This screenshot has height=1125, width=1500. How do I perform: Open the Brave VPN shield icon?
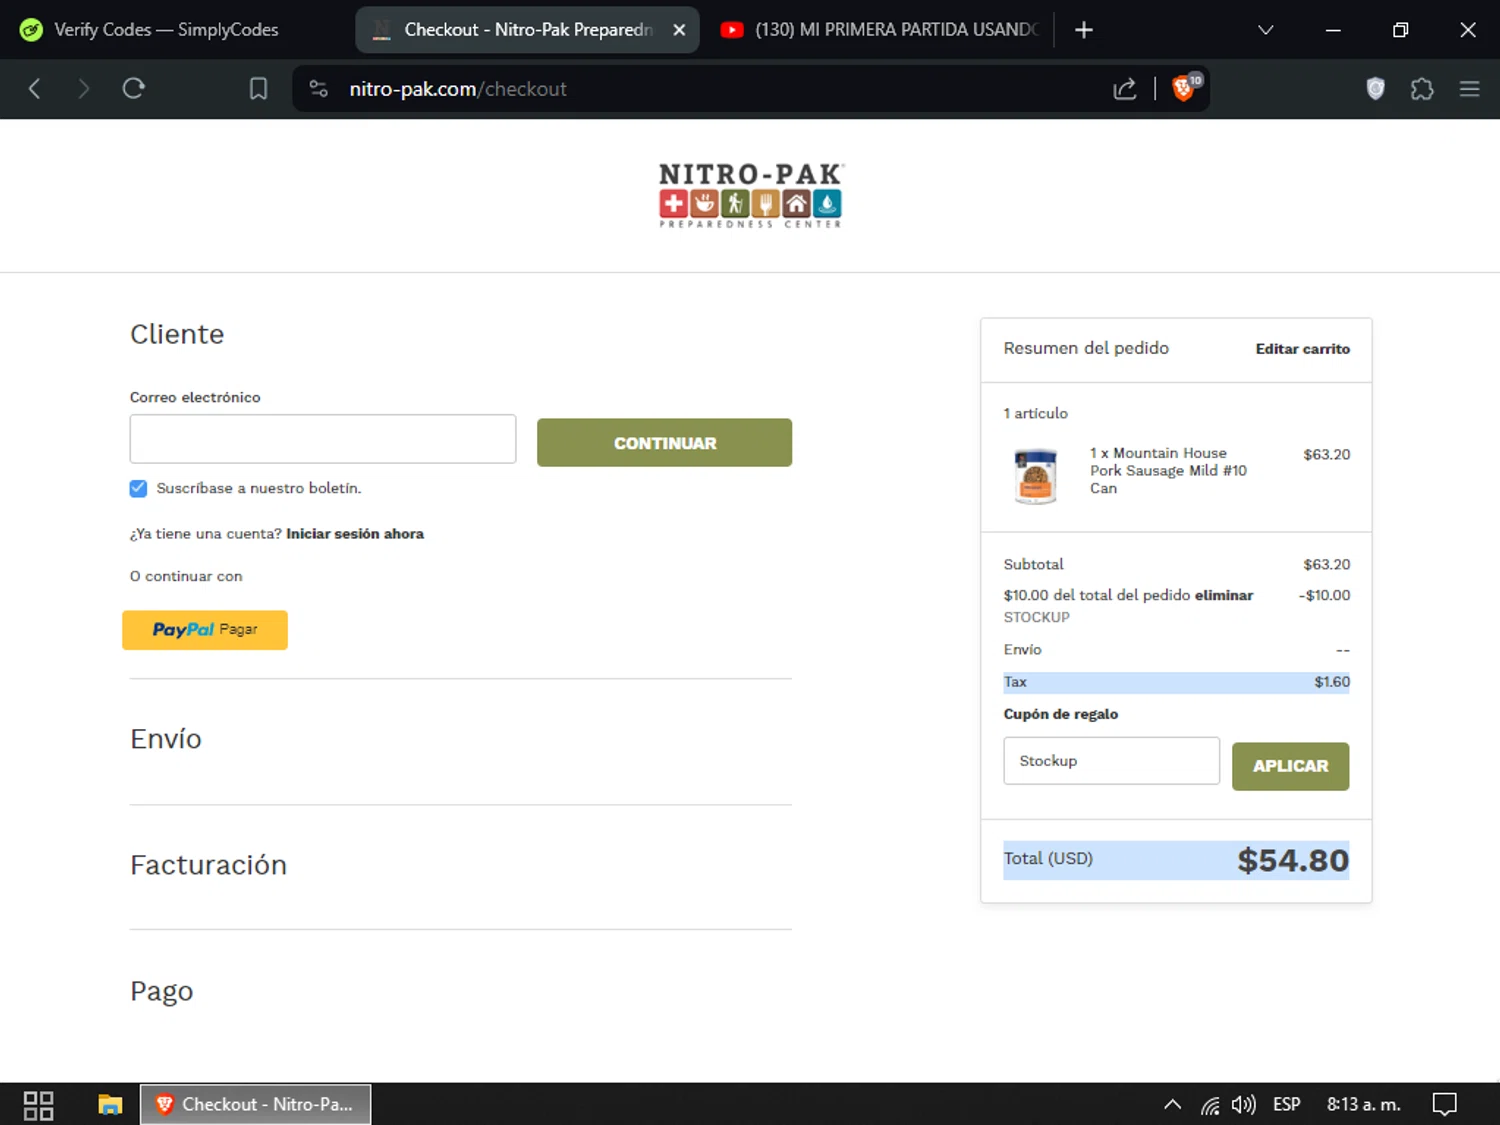(1376, 89)
